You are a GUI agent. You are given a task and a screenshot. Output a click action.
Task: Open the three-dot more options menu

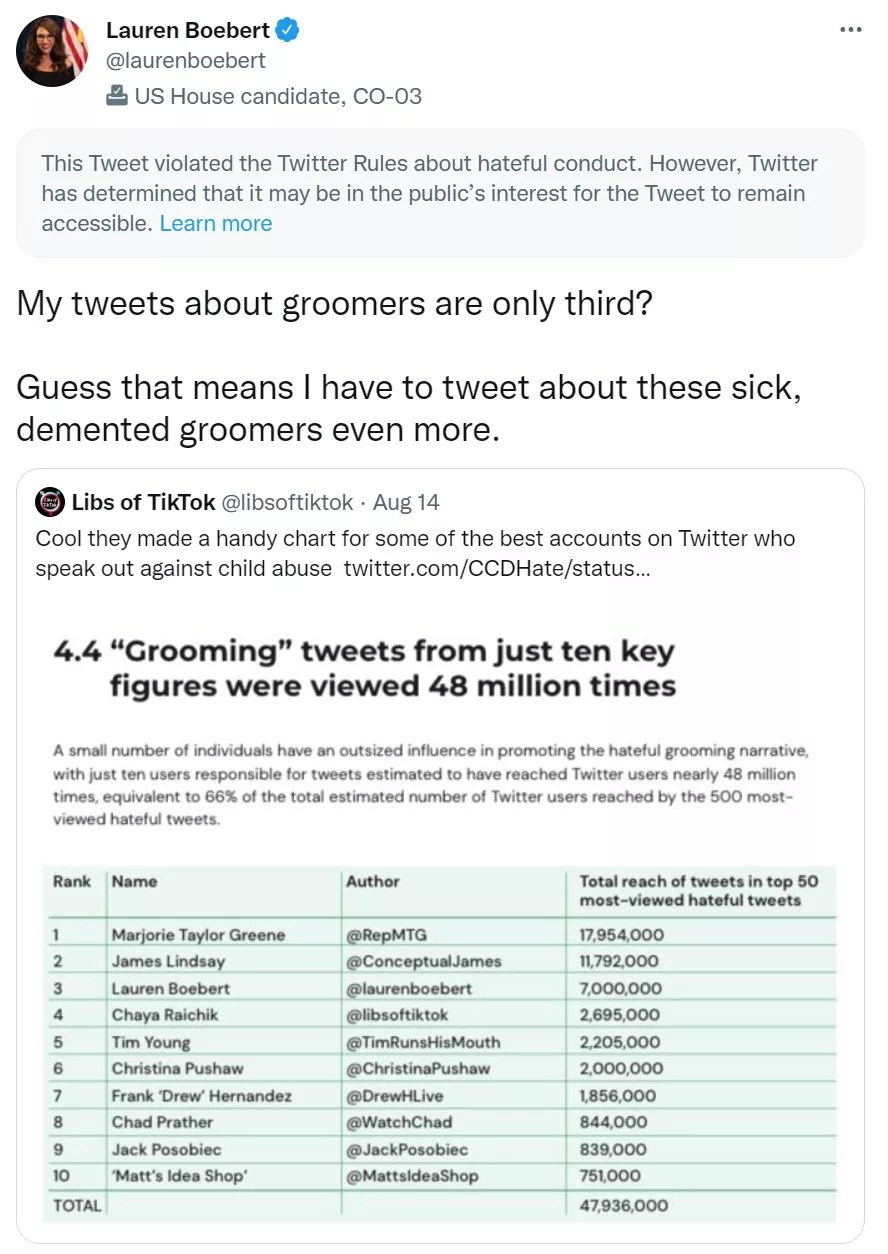click(850, 30)
